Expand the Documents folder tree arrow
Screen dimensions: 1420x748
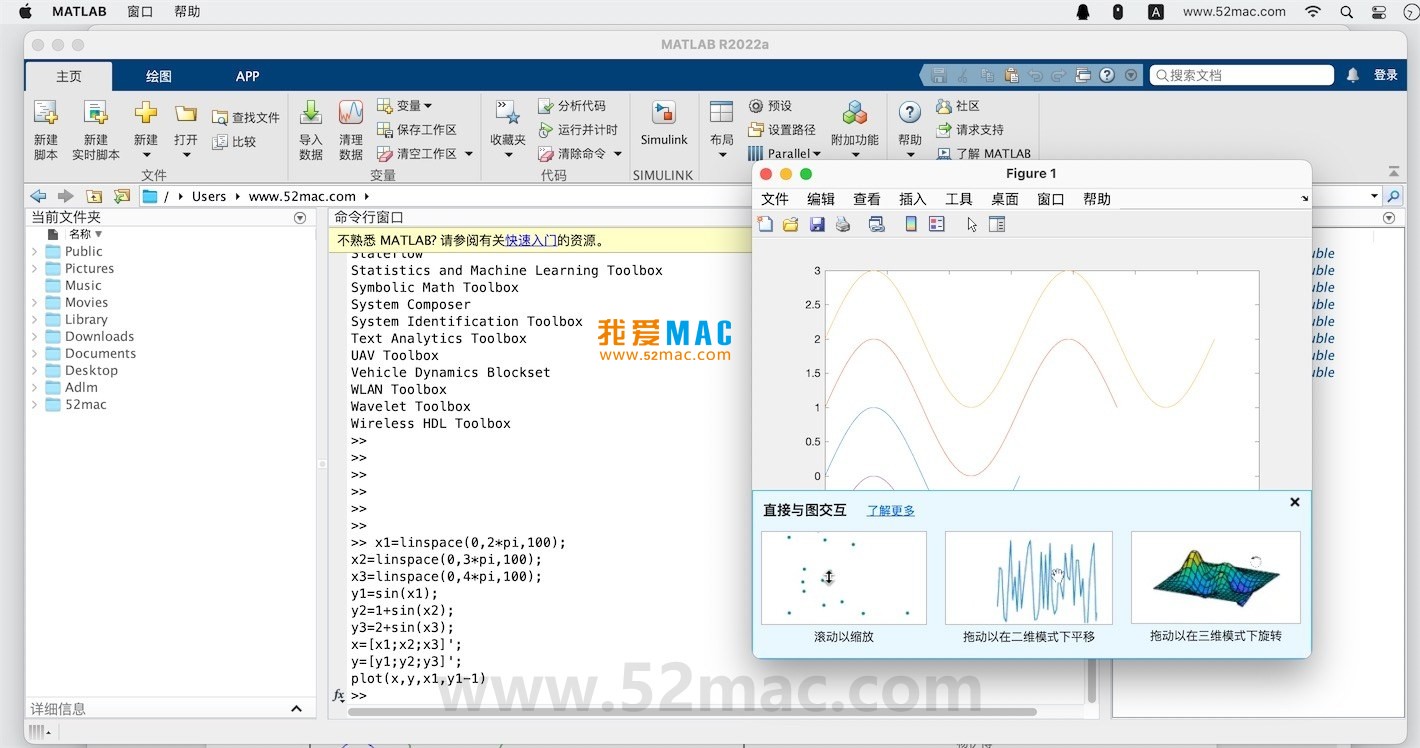35,354
